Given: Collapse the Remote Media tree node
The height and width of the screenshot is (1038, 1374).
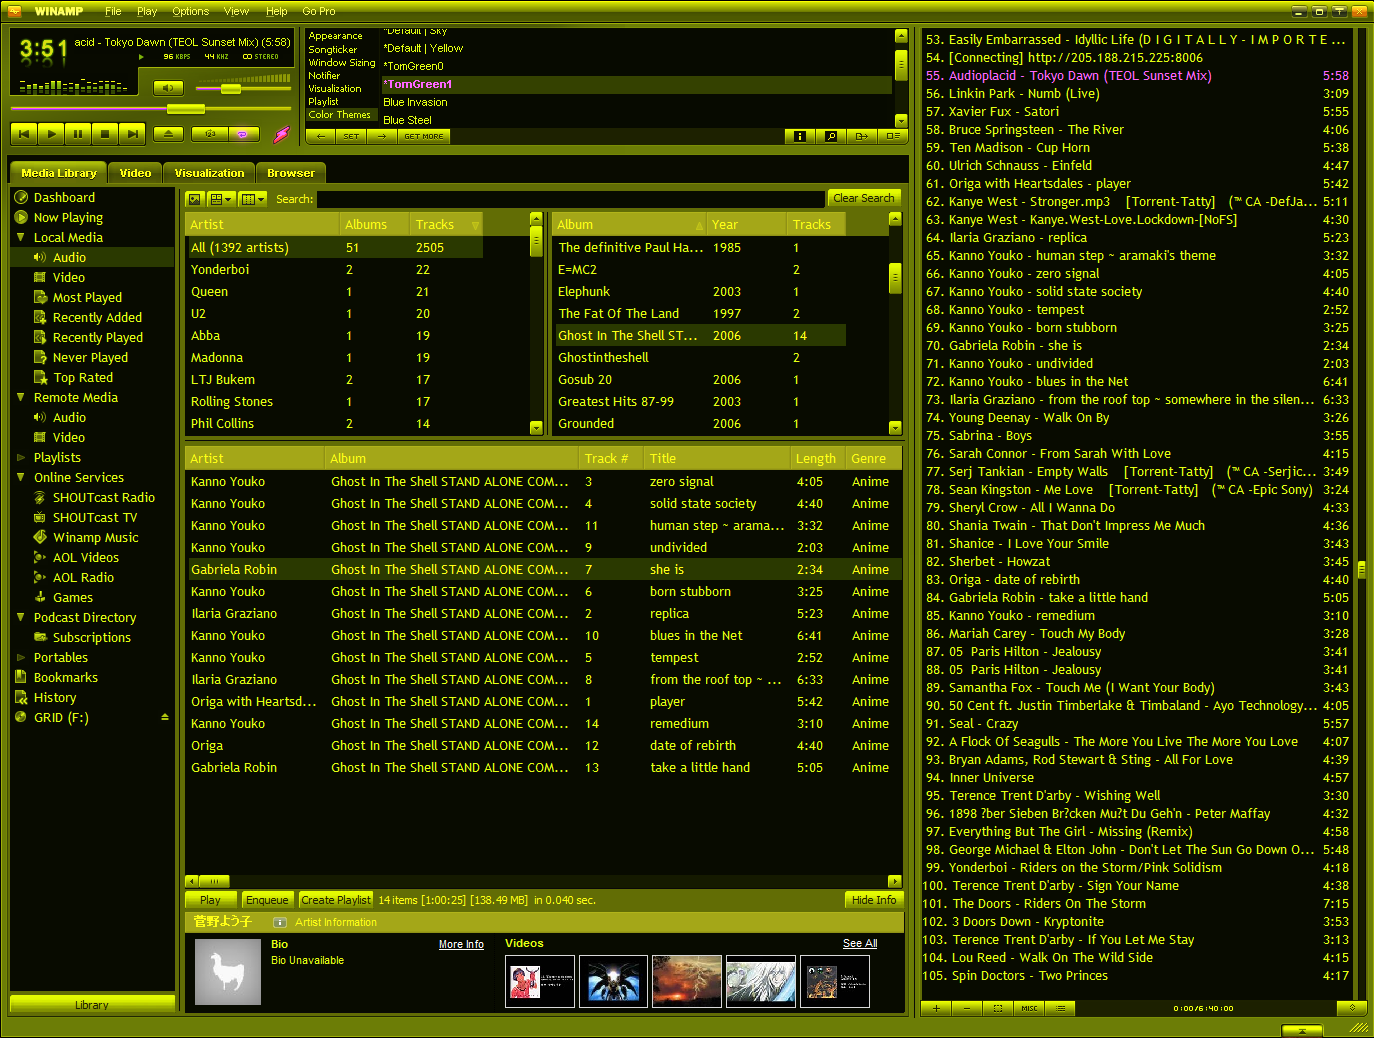Looking at the screenshot, I should [21, 397].
